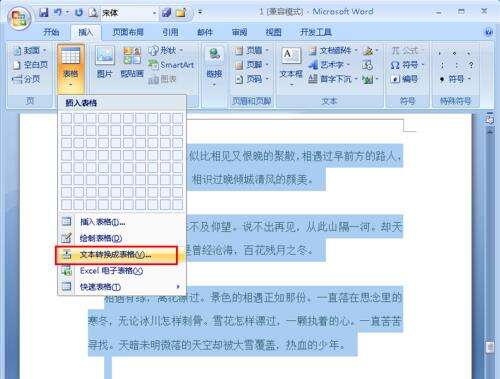The height and width of the screenshot is (379, 500).
Task: Switch to the 邮件 tab
Action: 205,32
